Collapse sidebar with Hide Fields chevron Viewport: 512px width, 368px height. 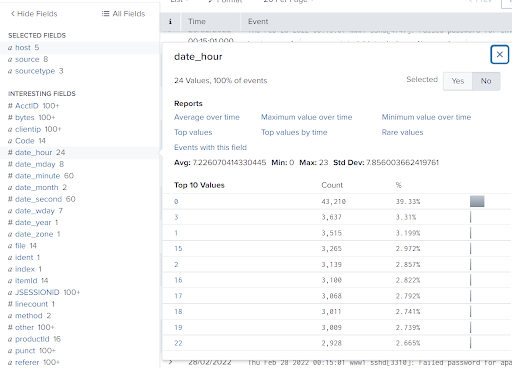13,14
